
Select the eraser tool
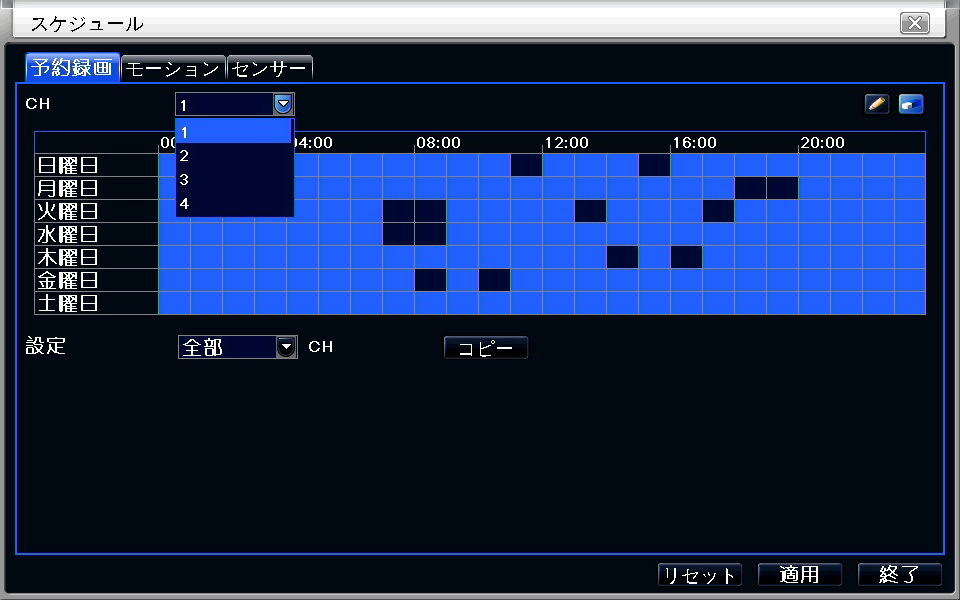(x=911, y=104)
